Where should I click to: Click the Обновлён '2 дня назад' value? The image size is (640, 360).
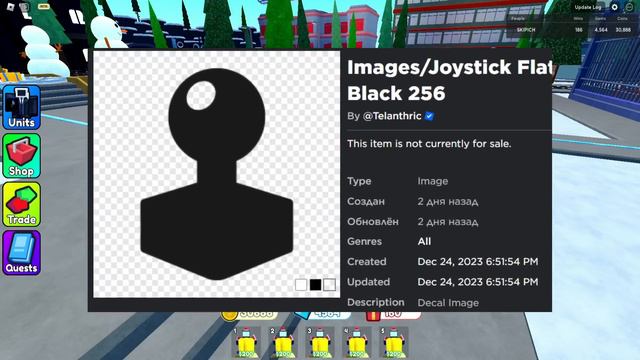[x=447, y=222]
